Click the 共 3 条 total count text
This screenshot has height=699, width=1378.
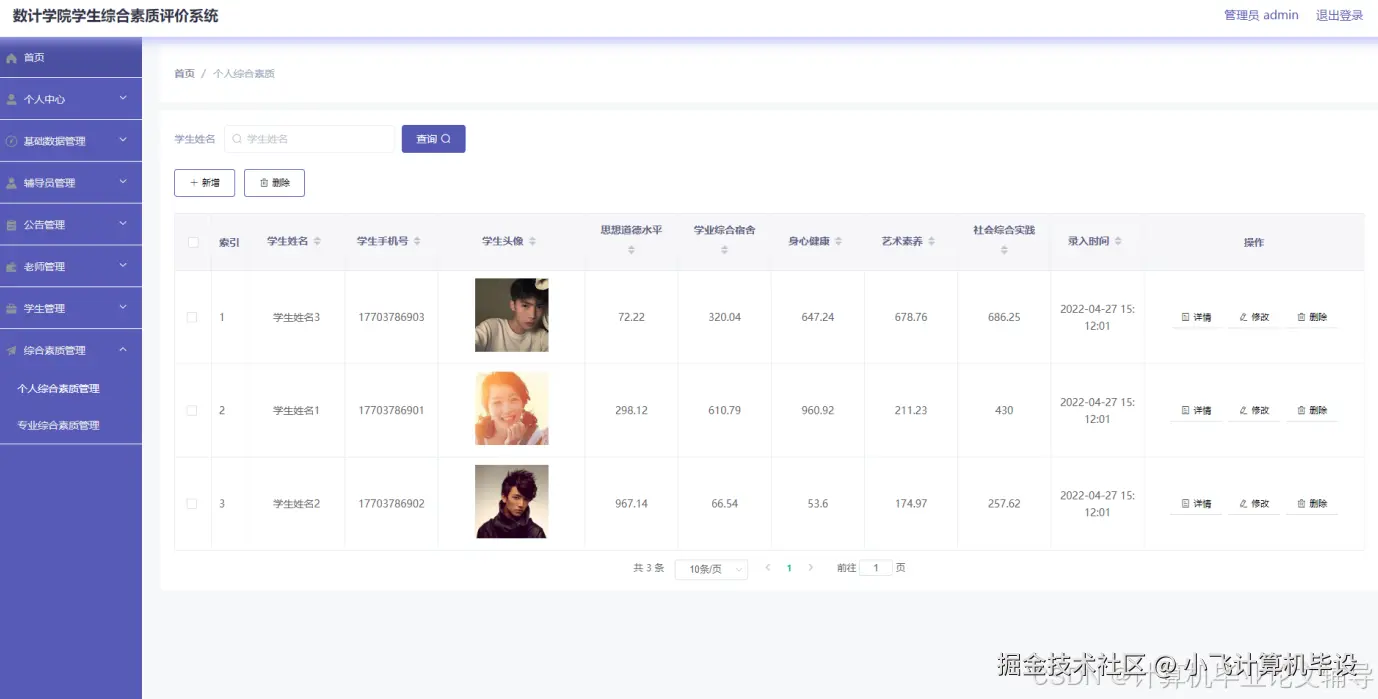click(648, 568)
